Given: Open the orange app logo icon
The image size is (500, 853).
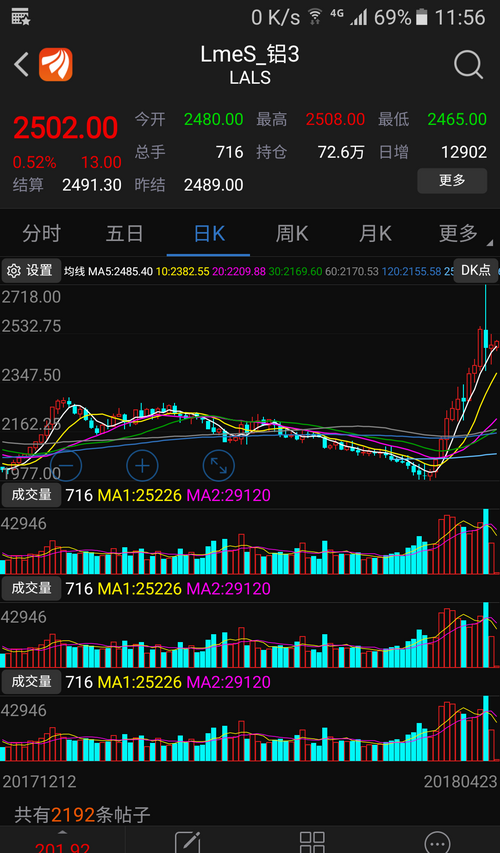Looking at the screenshot, I should click(x=55, y=65).
